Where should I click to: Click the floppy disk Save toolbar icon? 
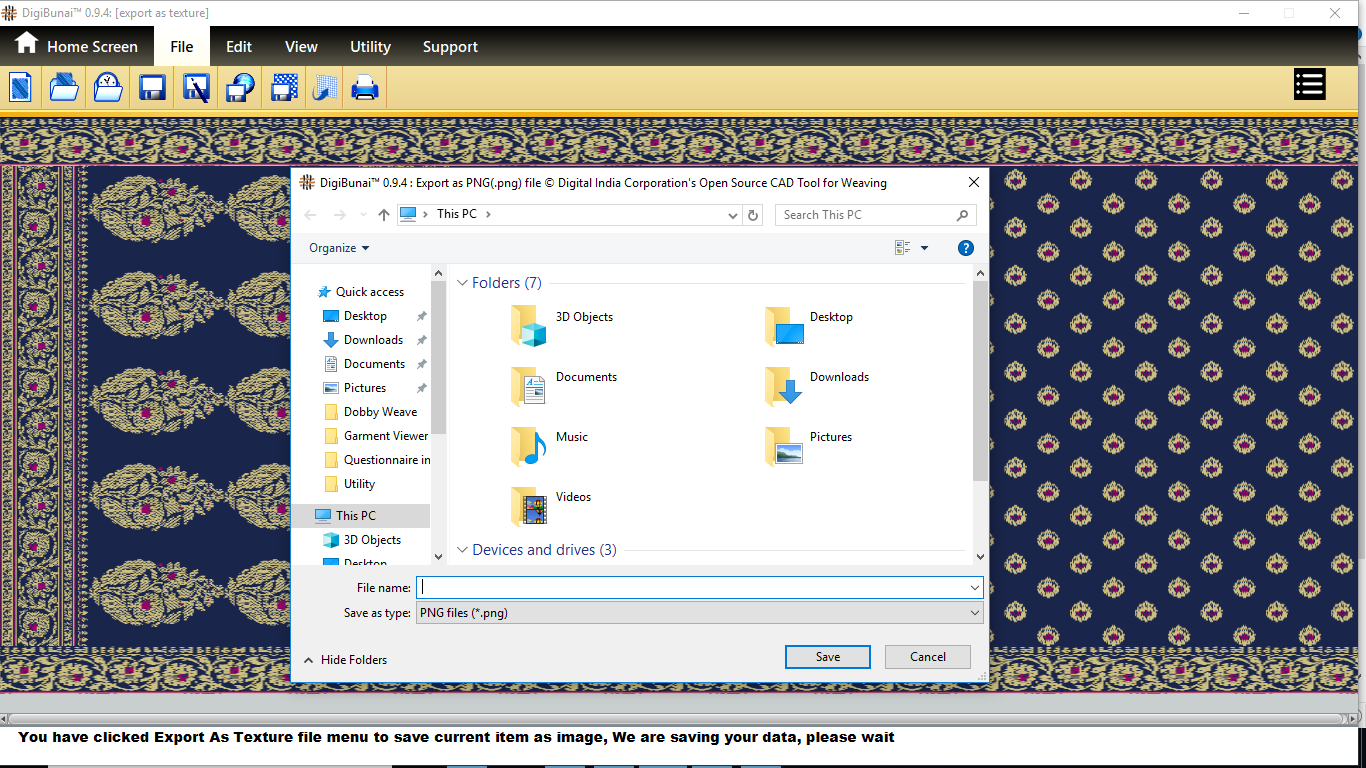tap(152, 87)
